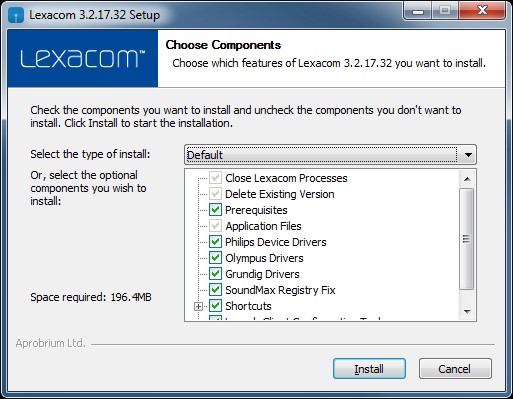
Task: Click the Lexacom logo banner
Action: tap(83, 58)
